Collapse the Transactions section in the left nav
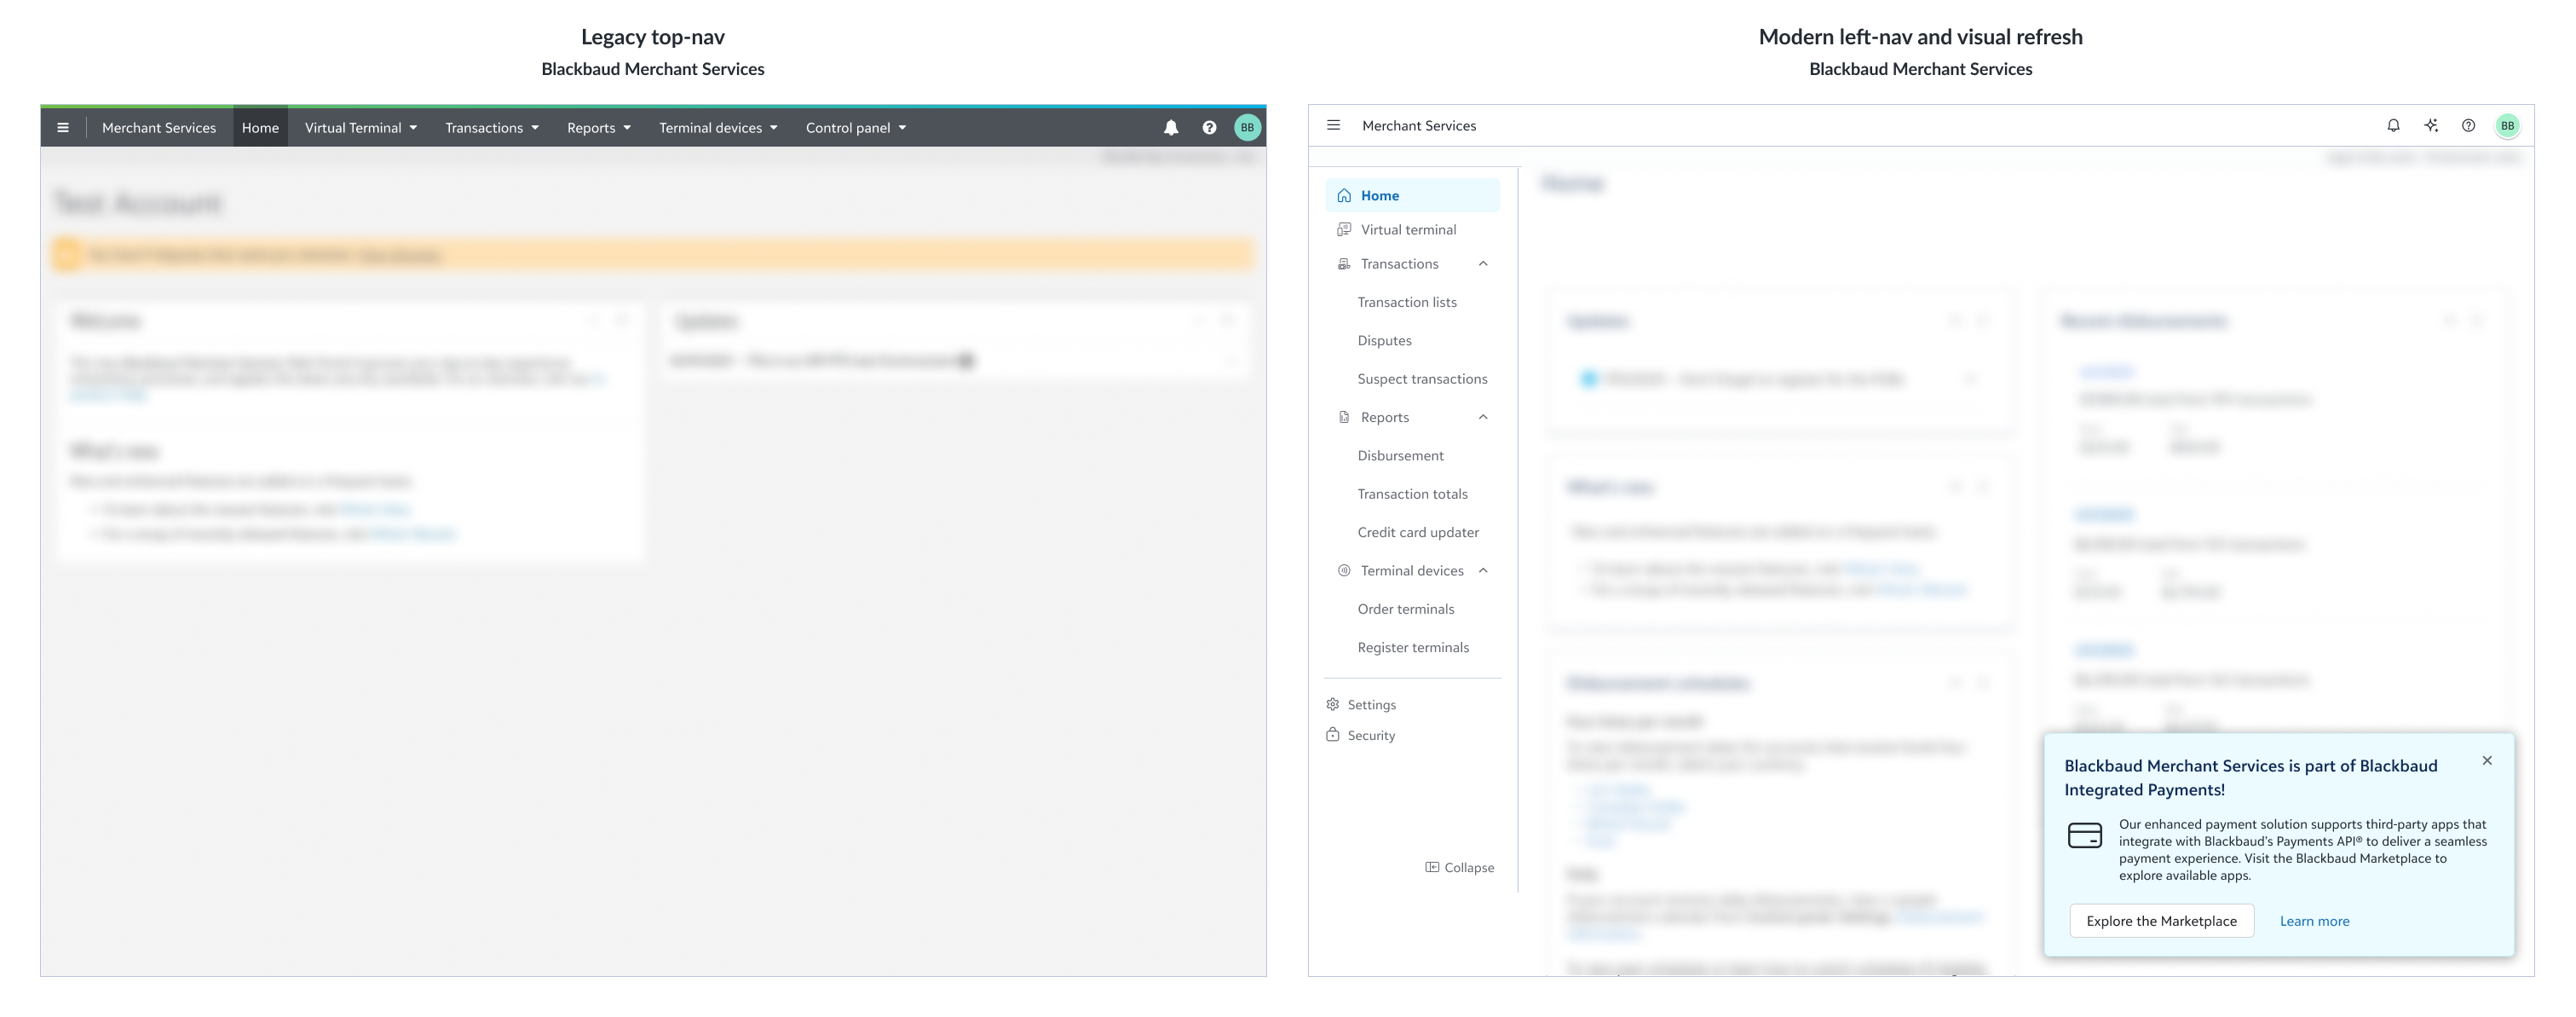 (1483, 263)
